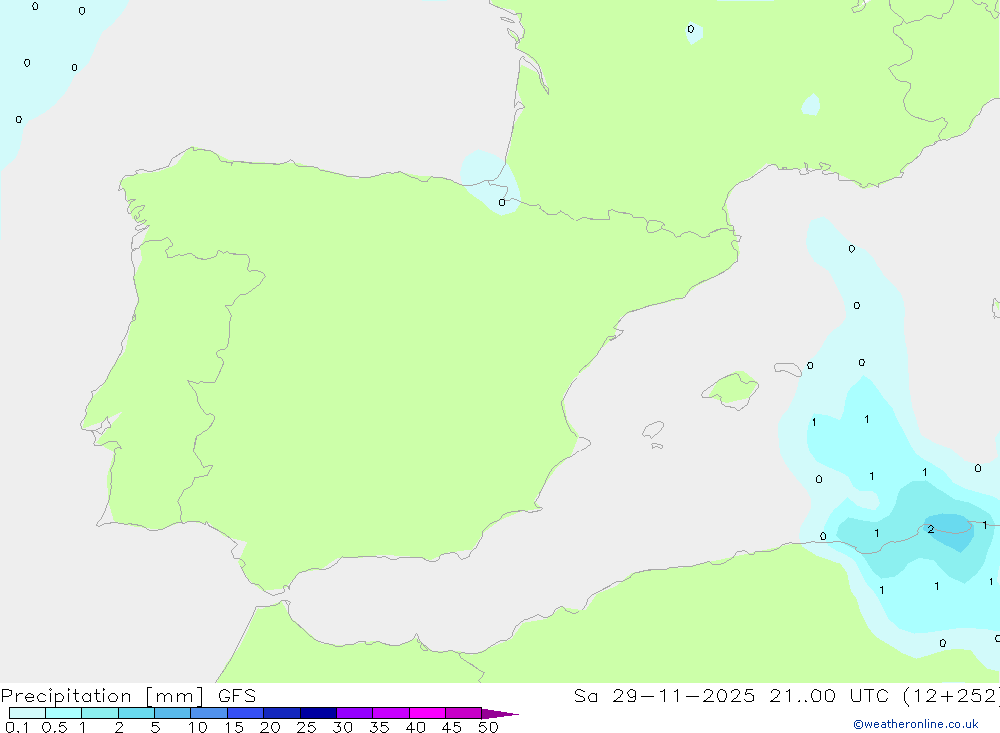
Task: Click the 35–40 mm violet legend box
Action: pyautogui.click(x=391, y=713)
